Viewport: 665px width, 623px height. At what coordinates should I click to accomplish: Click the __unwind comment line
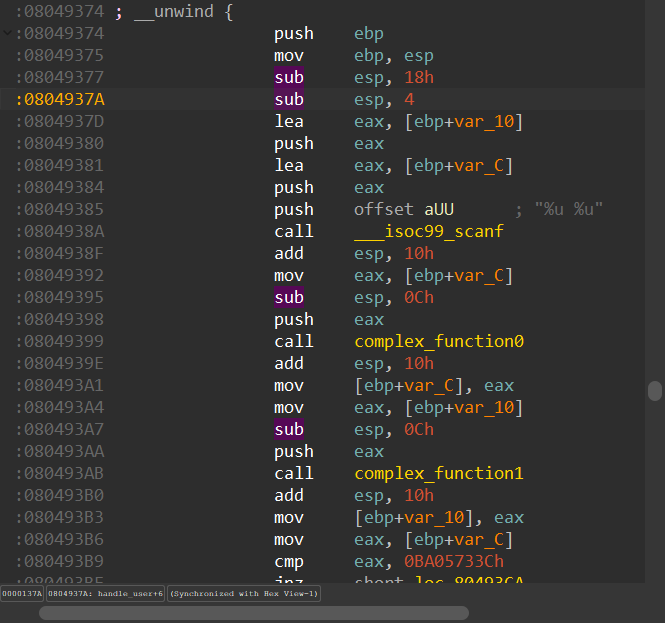tap(174, 11)
